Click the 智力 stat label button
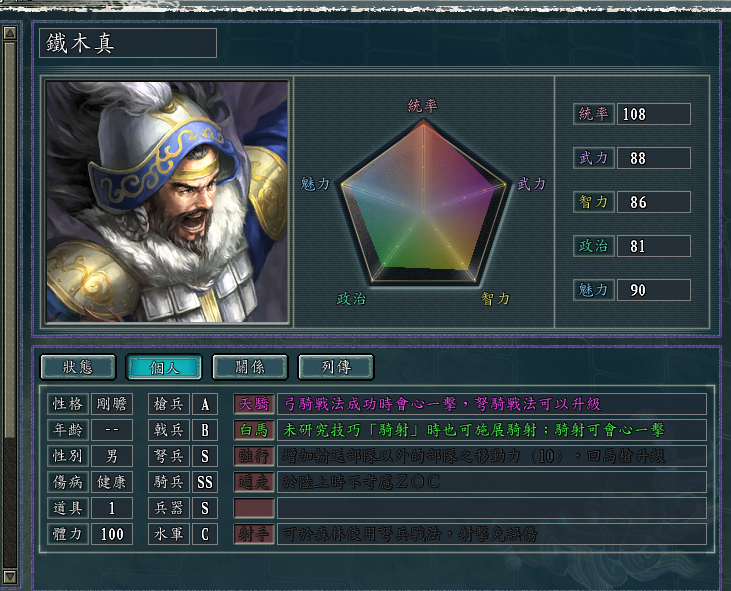The width and height of the screenshot is (731, 591). [x=593, y=202]
